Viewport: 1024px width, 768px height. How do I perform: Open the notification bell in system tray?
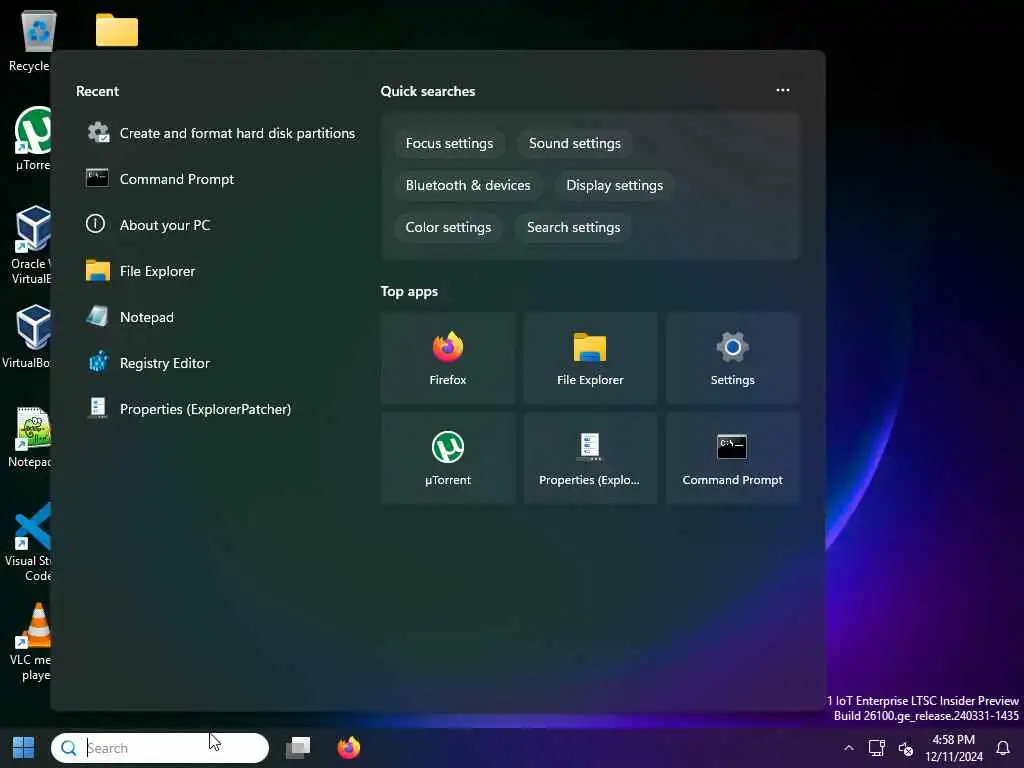tap(1003, 748)
